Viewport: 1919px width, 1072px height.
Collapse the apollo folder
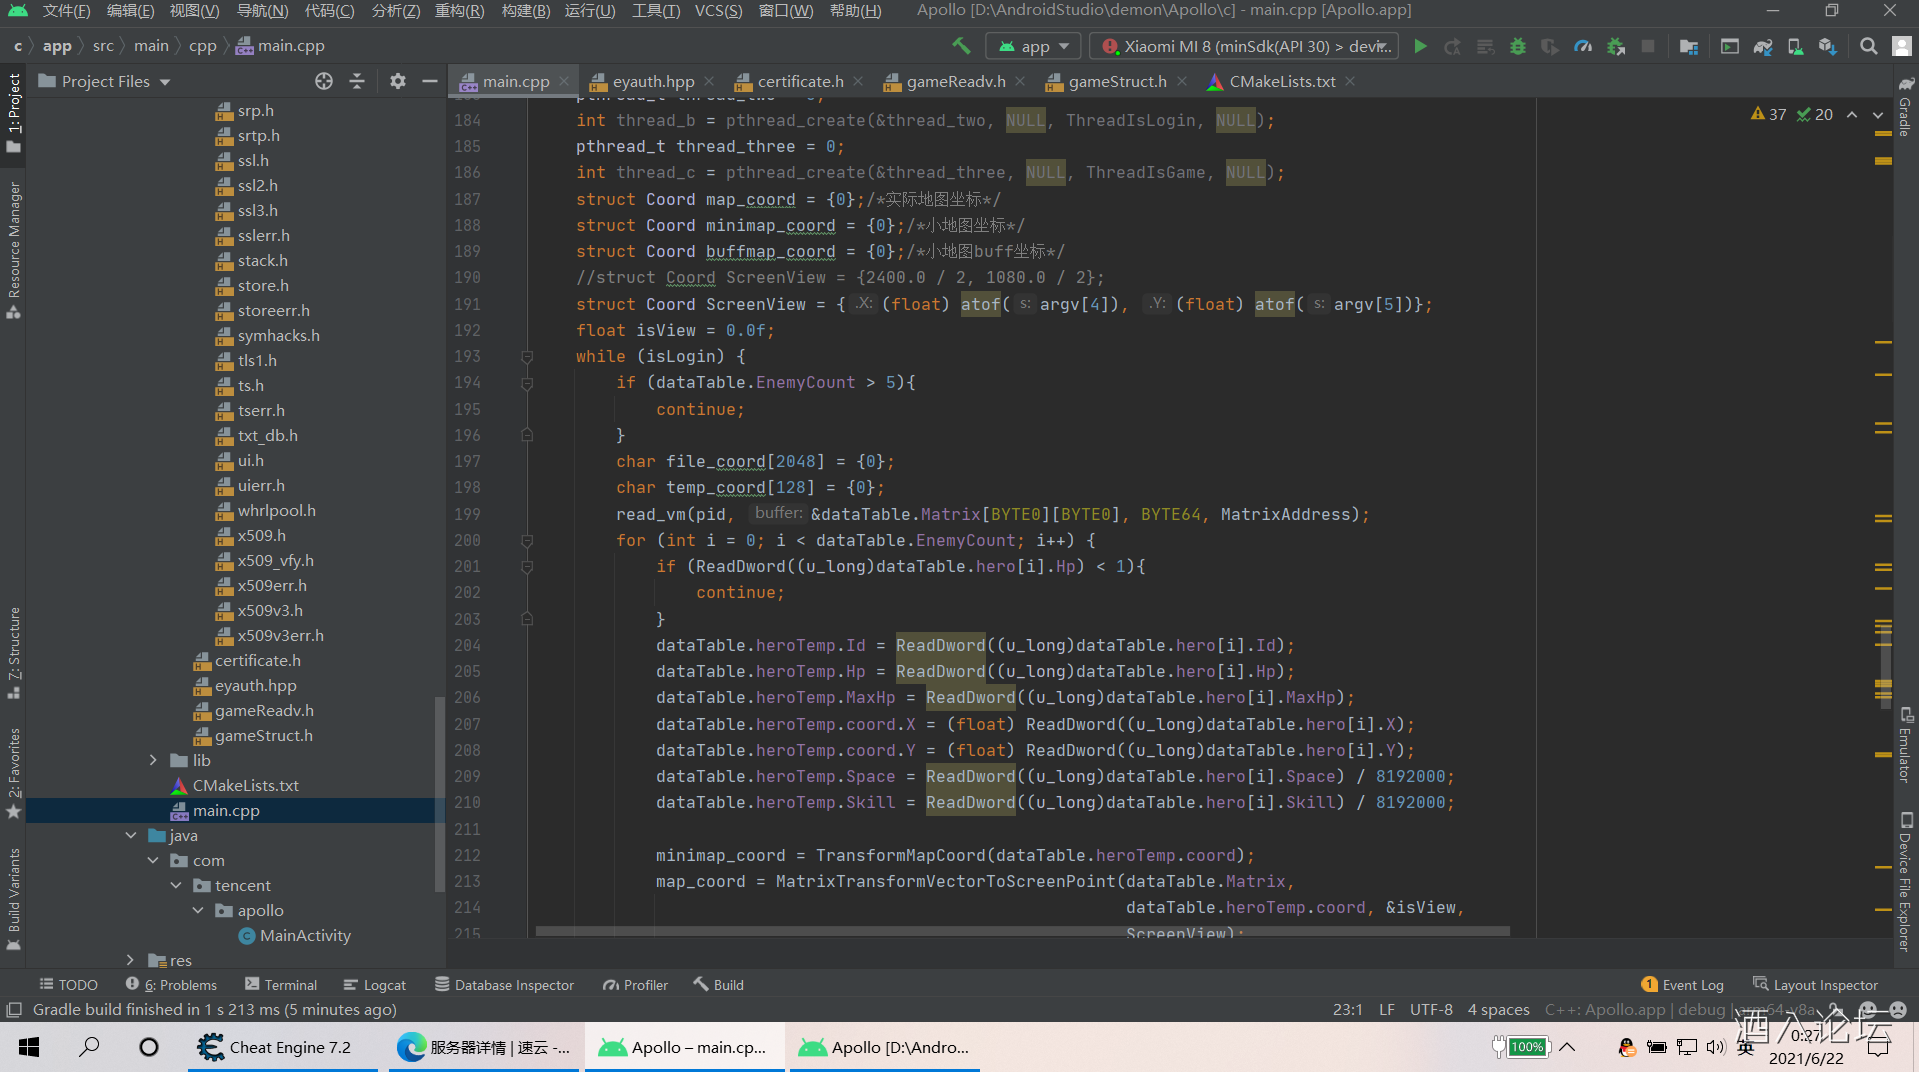click(x=198, y=910)
